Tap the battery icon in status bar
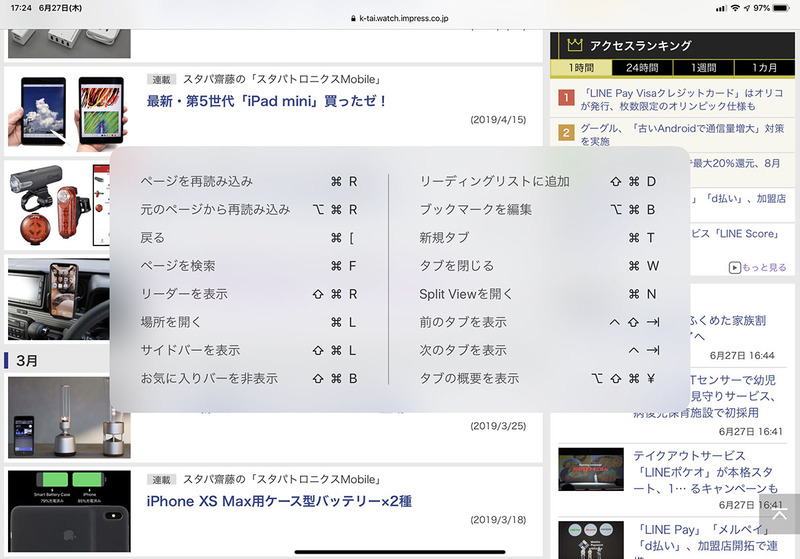Screen dimensions: 800x559 (x=781, y=8)
